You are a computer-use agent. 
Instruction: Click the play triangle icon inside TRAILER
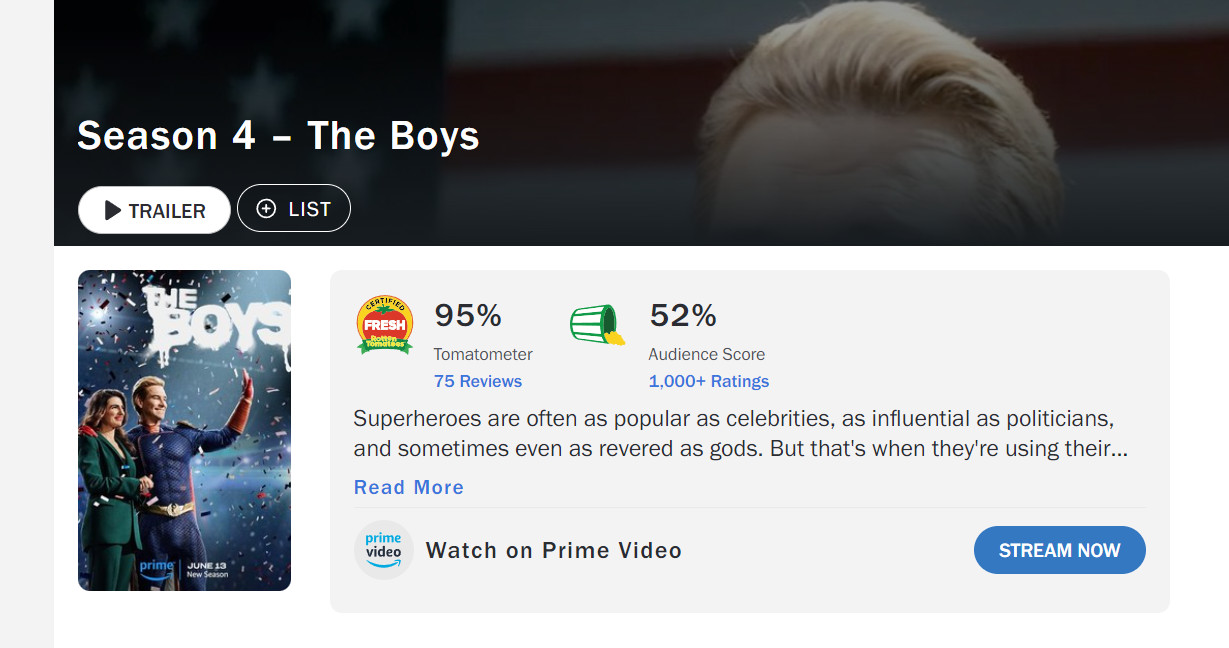click(113, 211)
